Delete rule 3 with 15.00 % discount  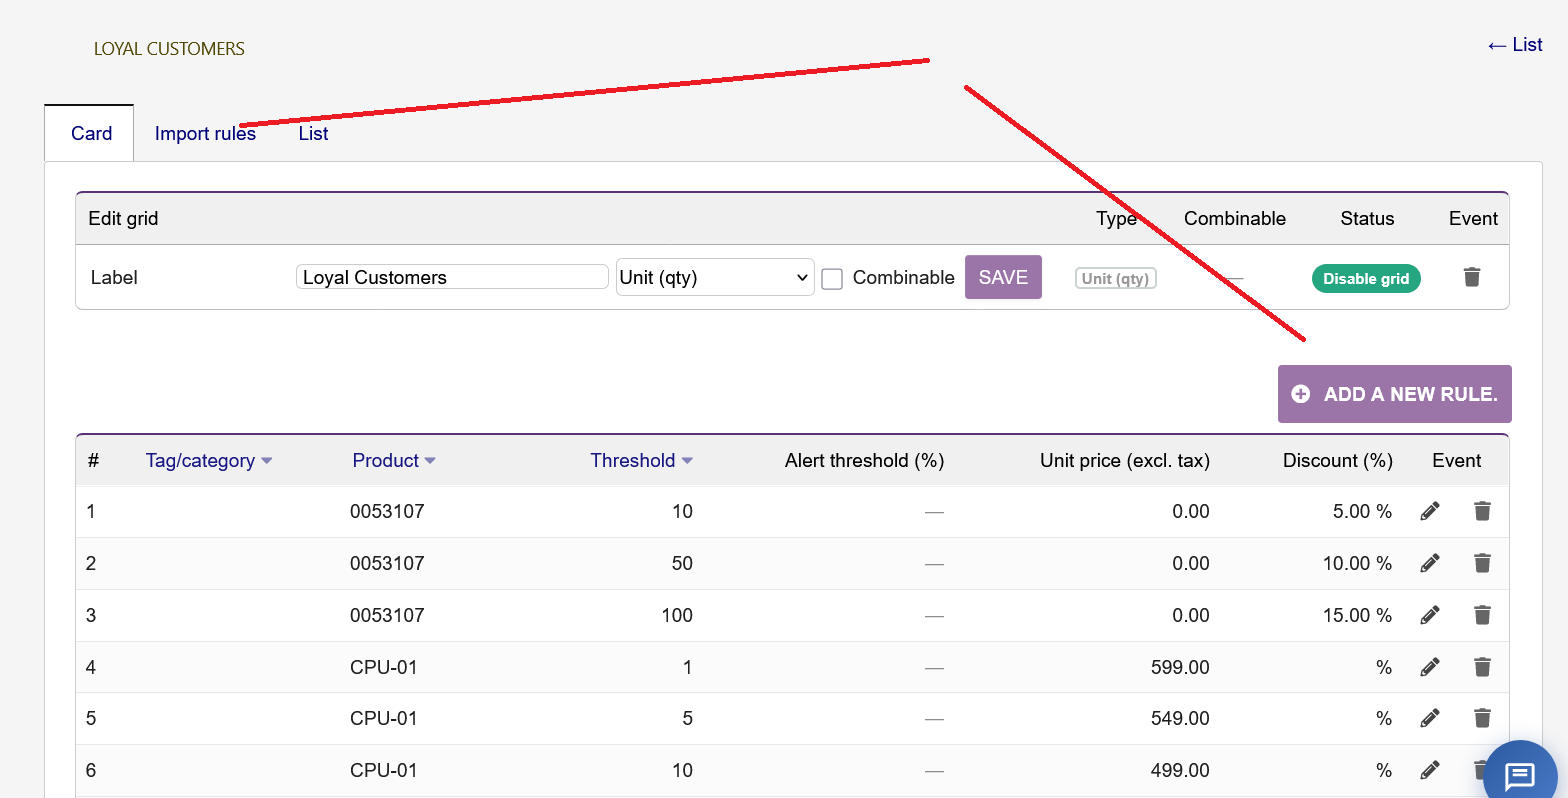(1482, 615)
